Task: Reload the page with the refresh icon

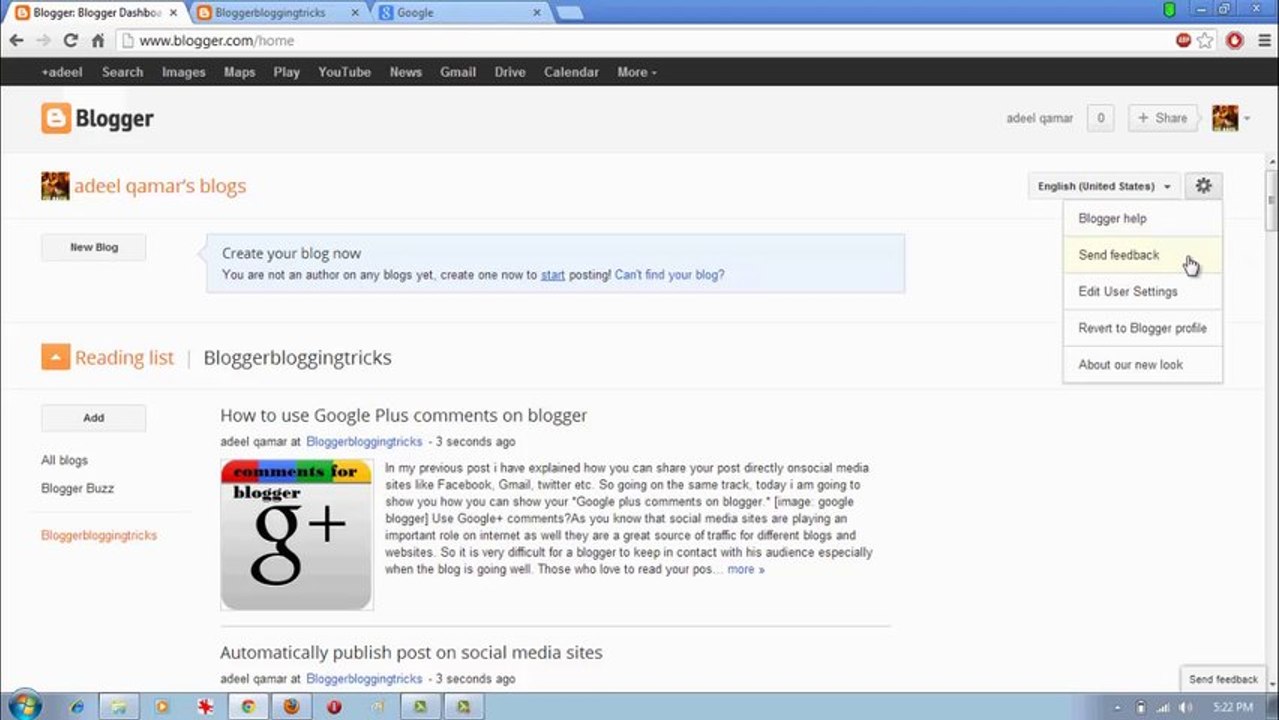Action: 70,41
